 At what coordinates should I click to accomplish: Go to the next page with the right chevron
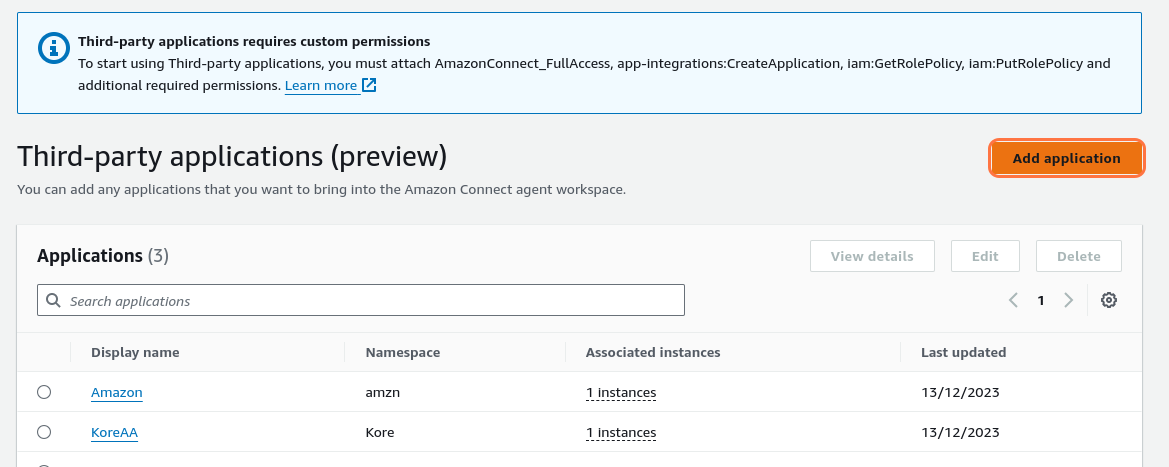1068,300
